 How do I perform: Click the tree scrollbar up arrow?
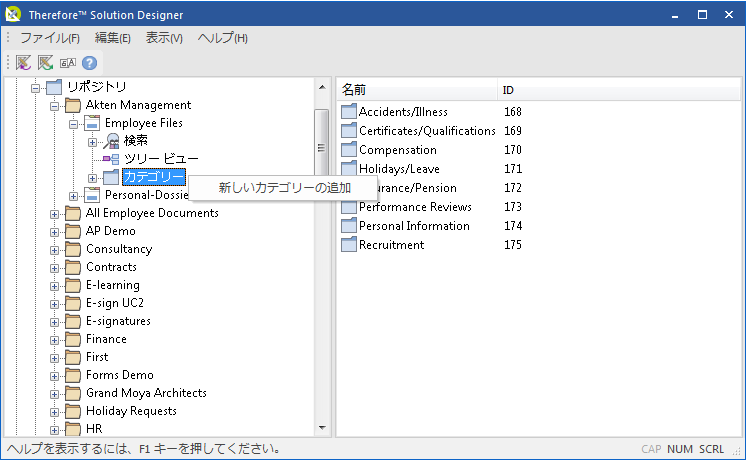(x=322, y=87)
